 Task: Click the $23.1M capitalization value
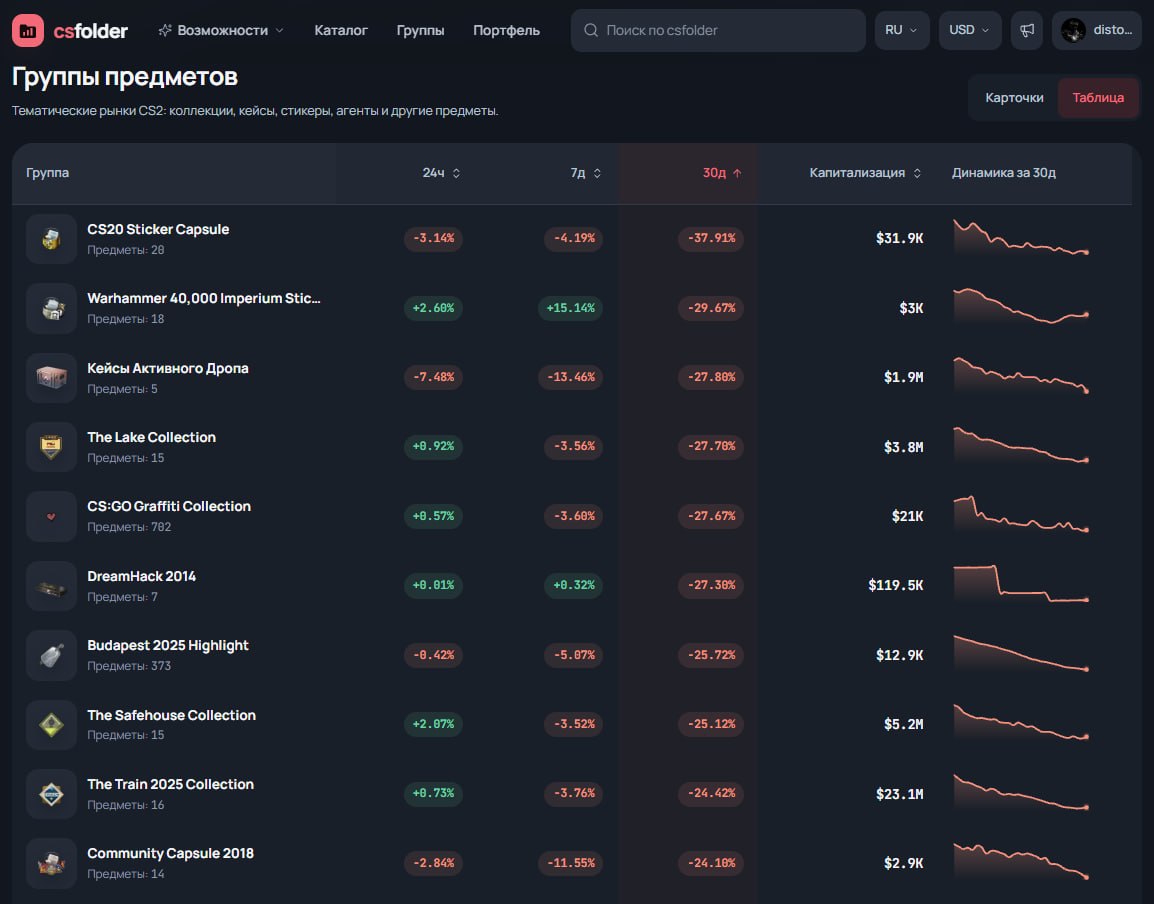(x=899, y=794)
